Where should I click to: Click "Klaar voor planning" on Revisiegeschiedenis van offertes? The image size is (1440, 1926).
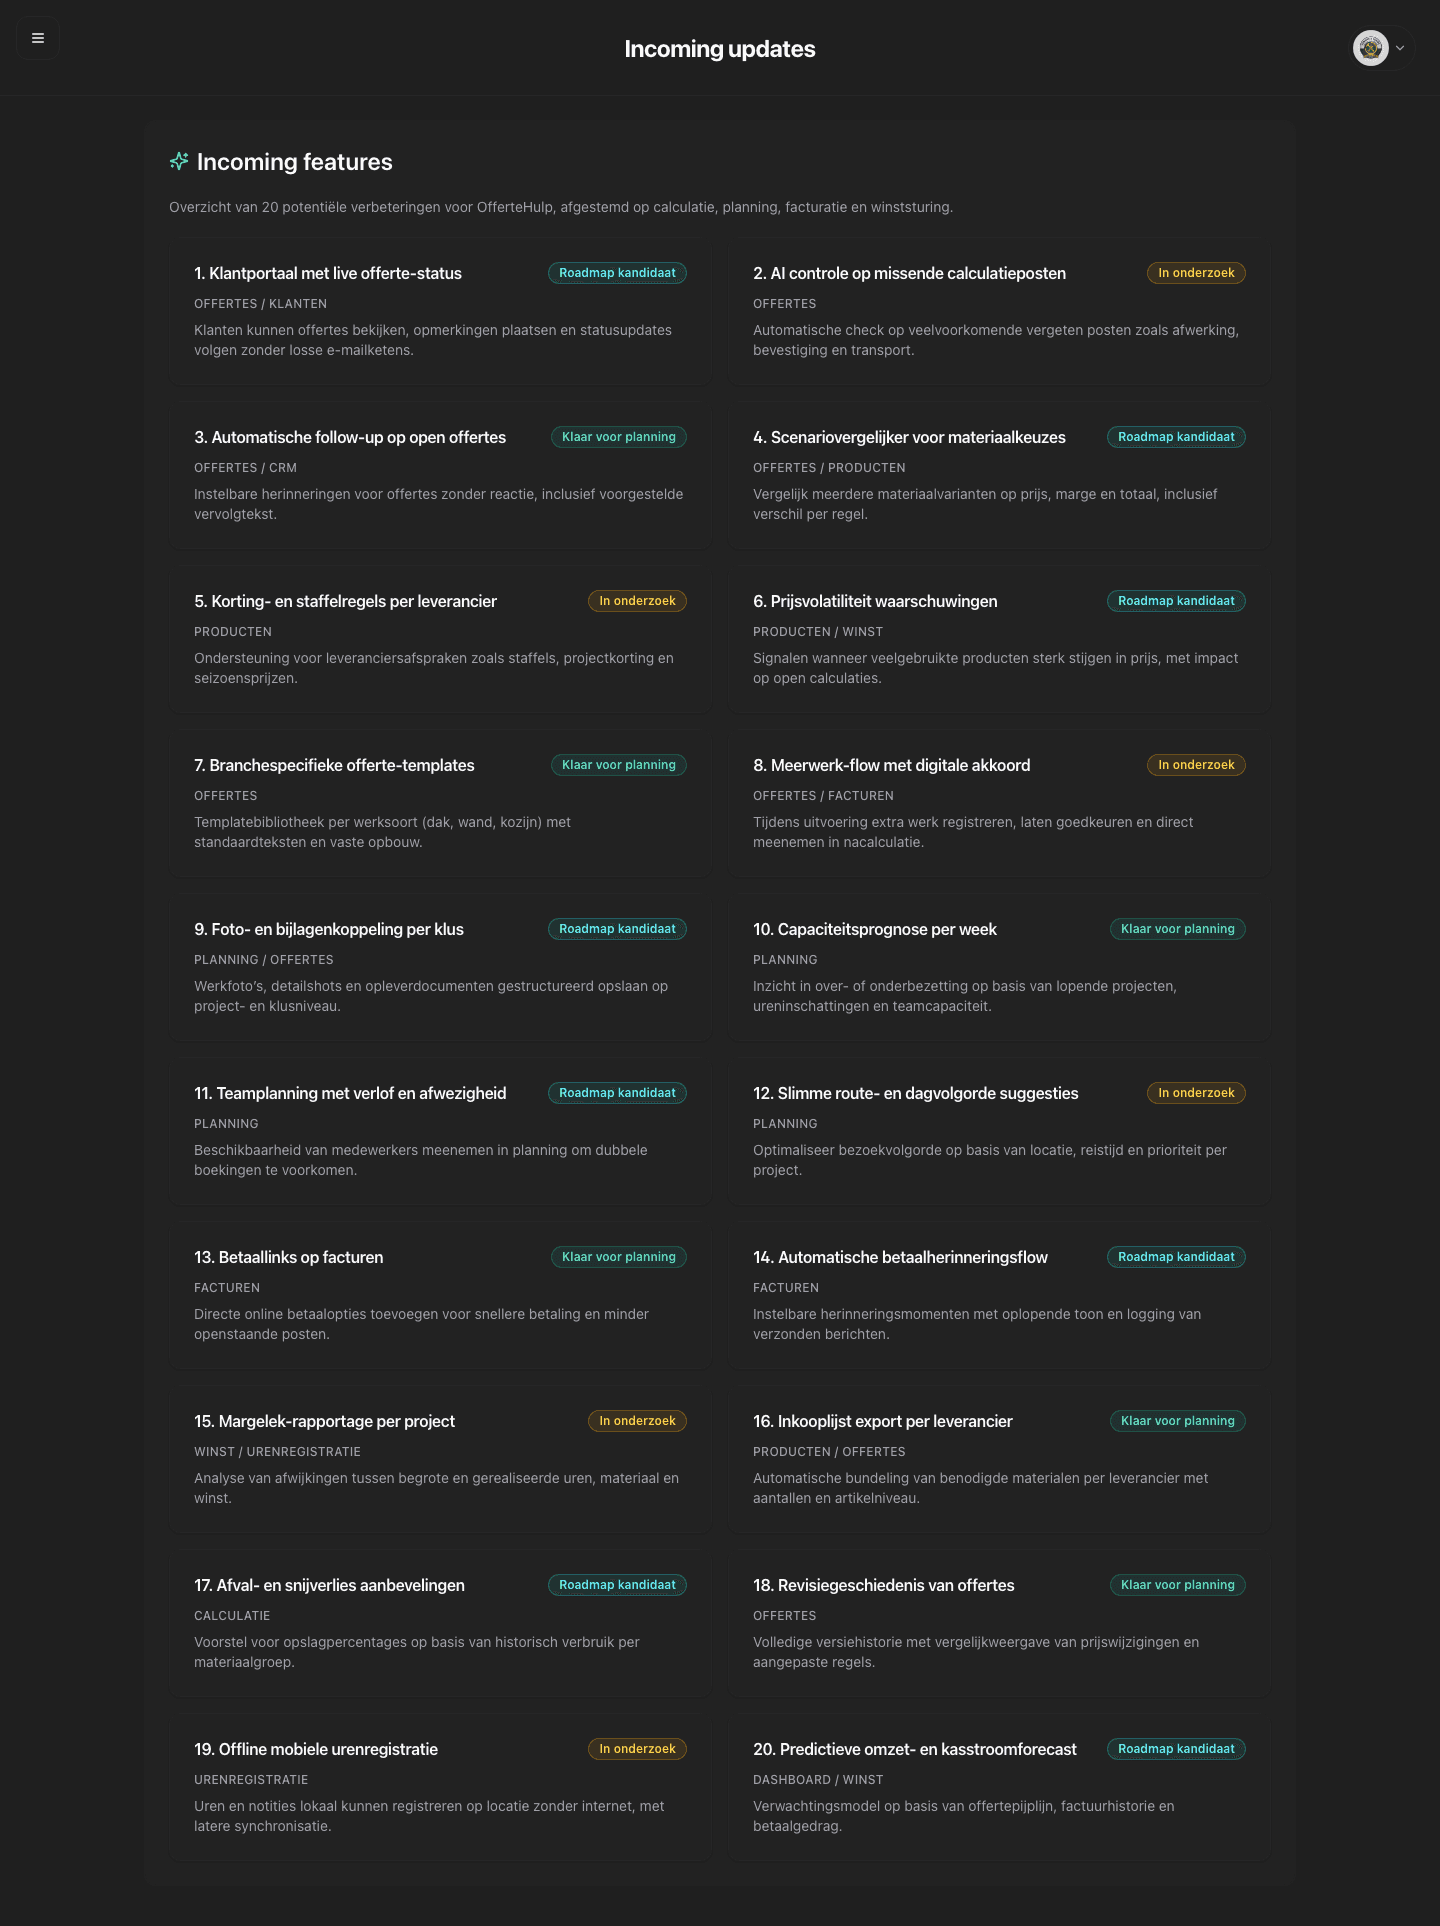(x=1177, y=1584)
